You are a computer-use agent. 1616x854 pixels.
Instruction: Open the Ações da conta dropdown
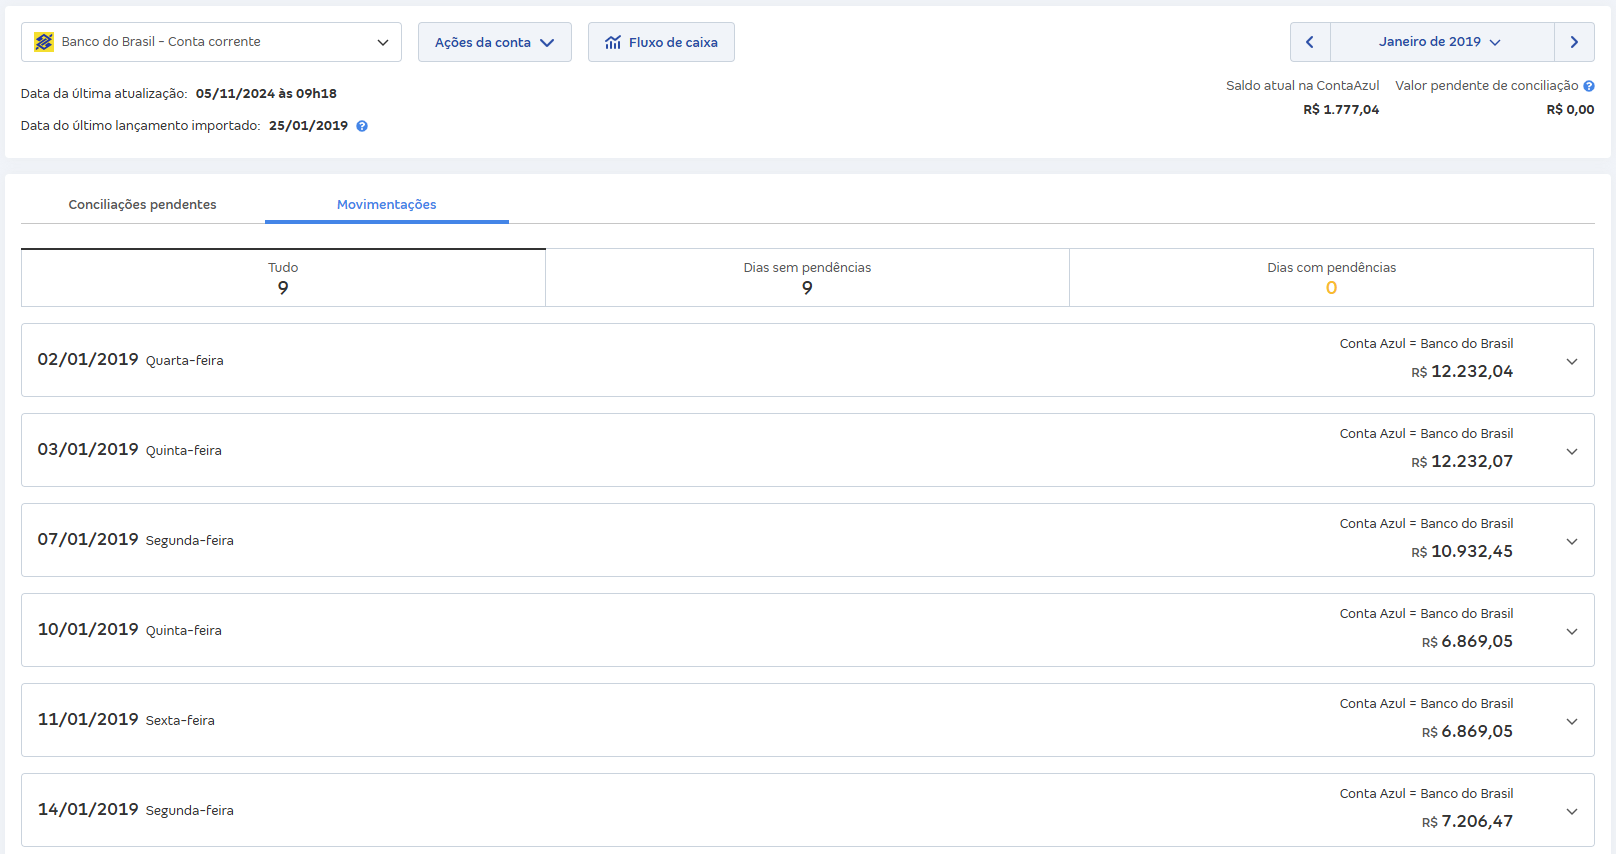click(494, 42)
